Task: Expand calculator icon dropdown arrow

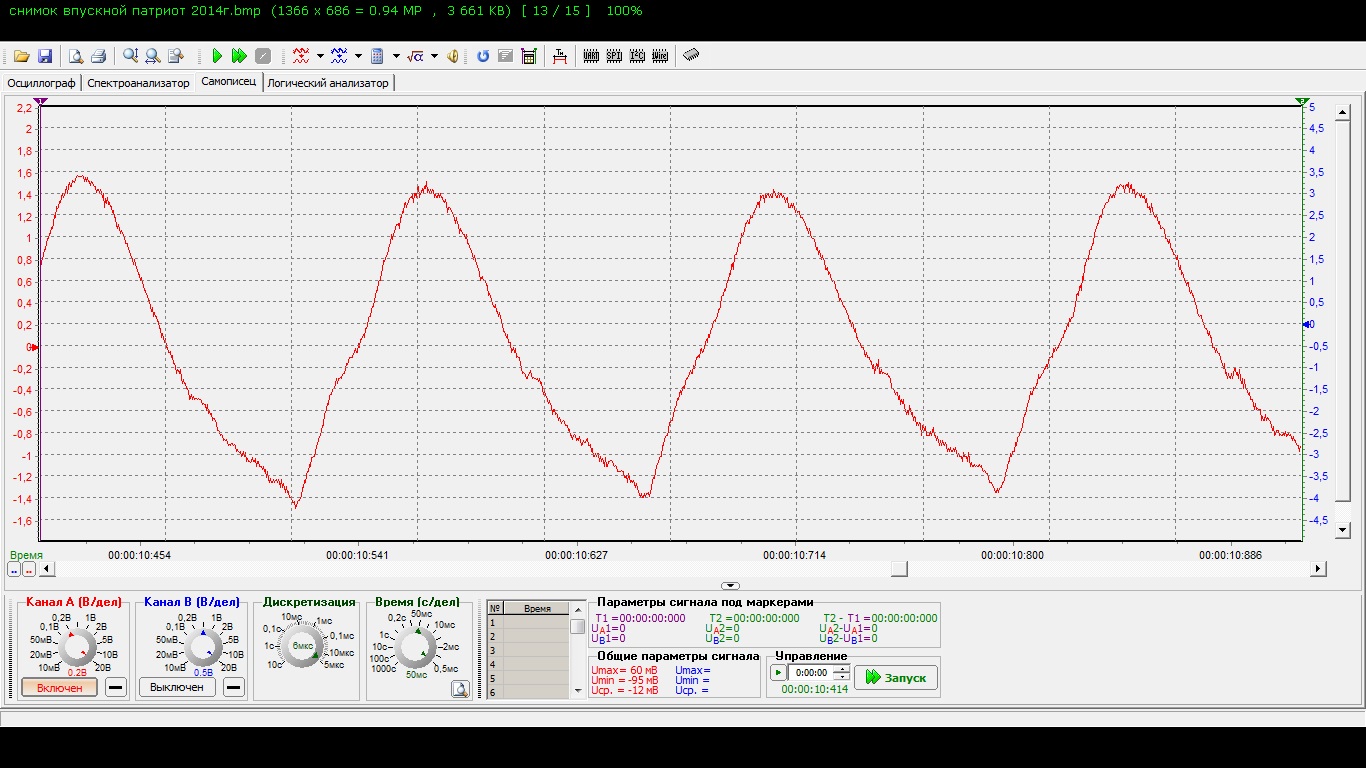Action: (x=396, y=56)
